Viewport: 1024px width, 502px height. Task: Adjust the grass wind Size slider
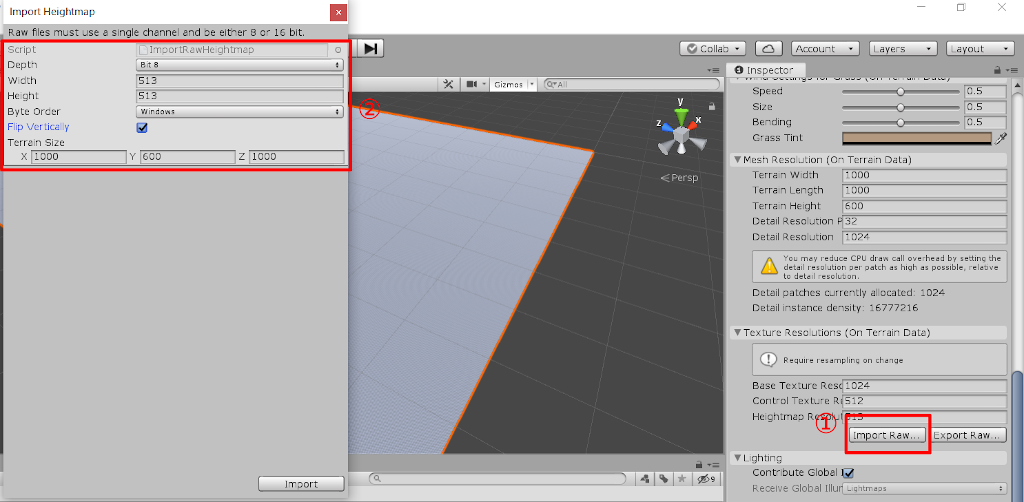click(901, 107)
